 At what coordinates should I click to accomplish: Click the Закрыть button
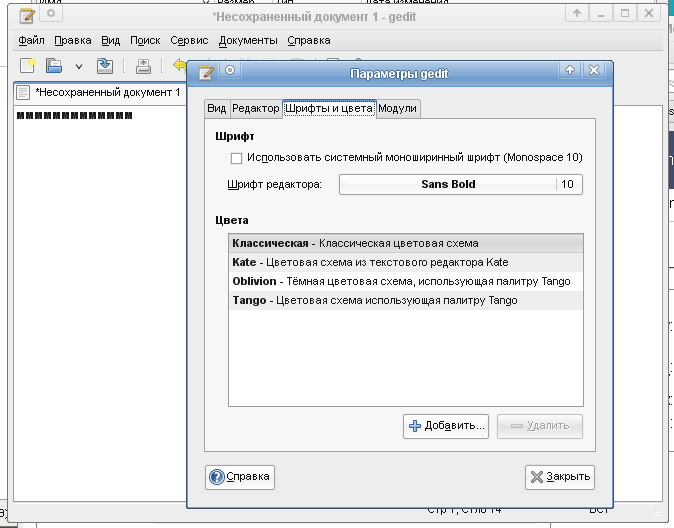pos(560,477)
